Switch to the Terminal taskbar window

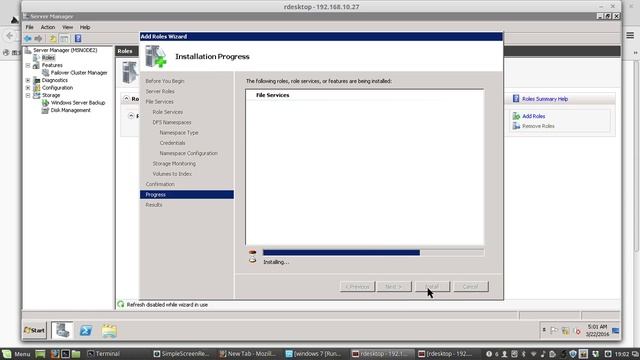coord(104,354)
